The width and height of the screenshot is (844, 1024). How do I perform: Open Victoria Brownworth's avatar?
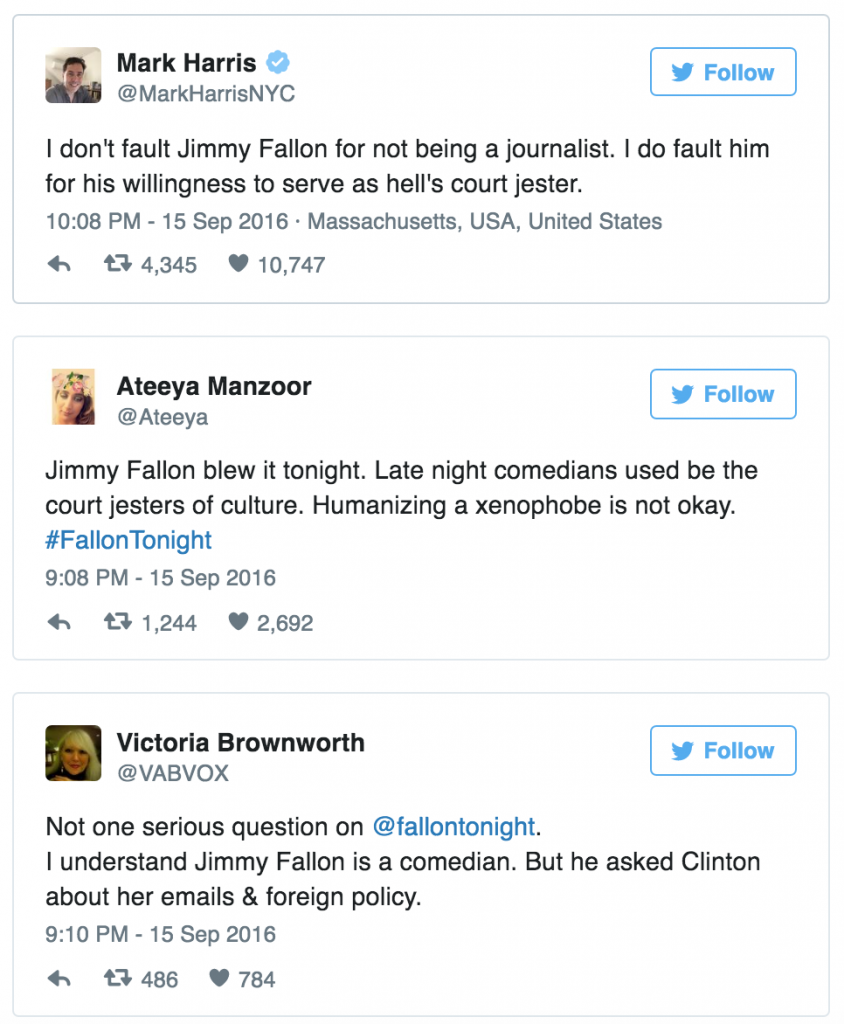pos(73,753)
